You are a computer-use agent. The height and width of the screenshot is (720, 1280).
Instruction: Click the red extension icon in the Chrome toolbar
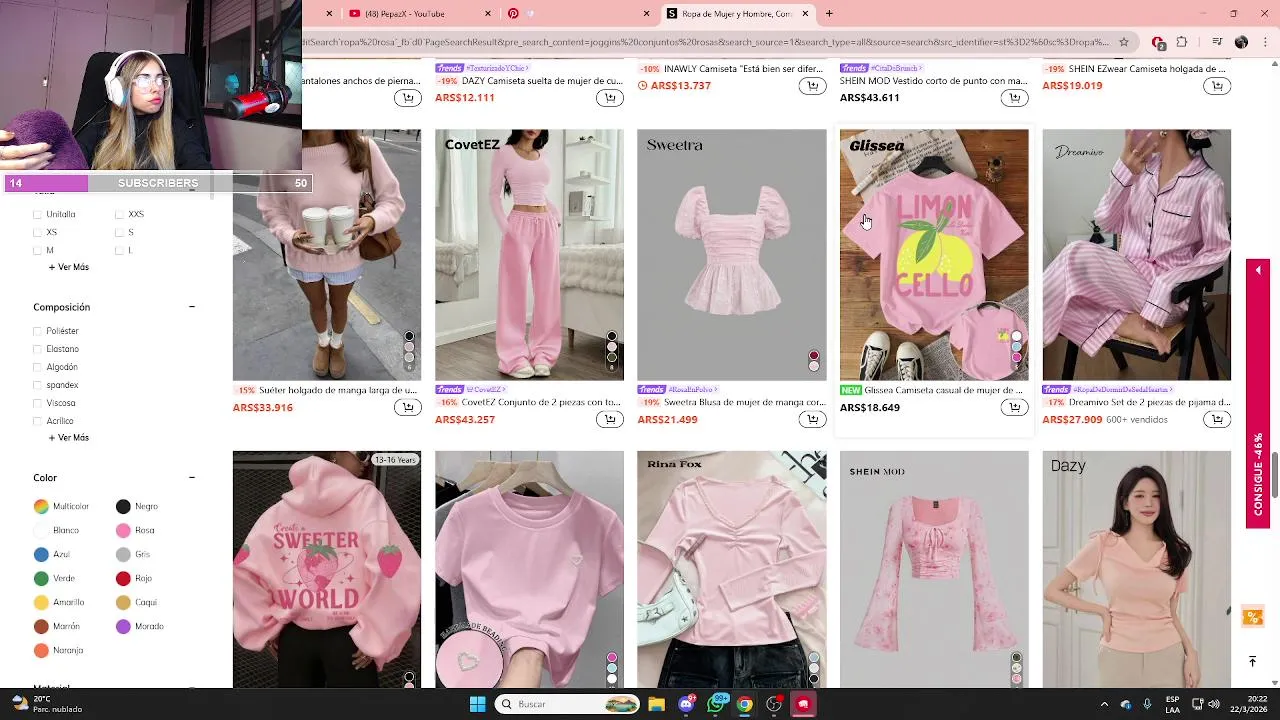(x=1158, y=42)
